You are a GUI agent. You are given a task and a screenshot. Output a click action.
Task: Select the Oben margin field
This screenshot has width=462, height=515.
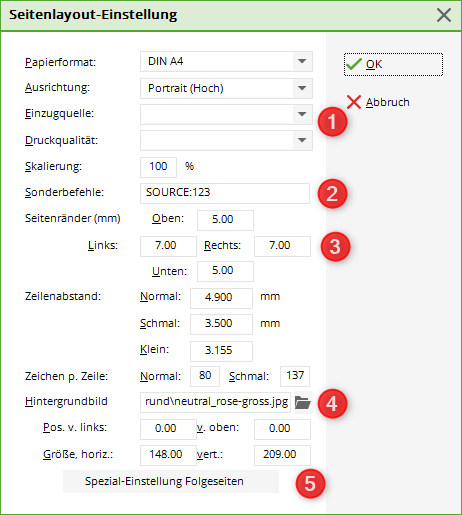coord(225,220)
